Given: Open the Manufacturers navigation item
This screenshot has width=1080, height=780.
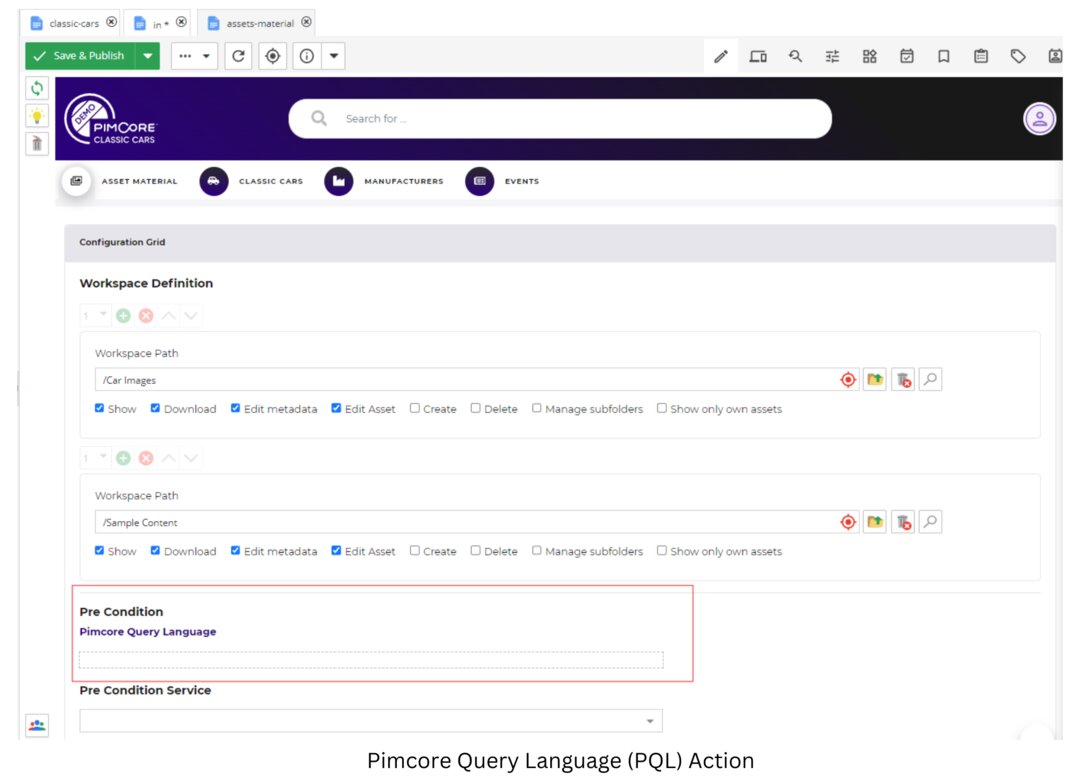Looking at the screenshot, I should click(x=384, y=181).
